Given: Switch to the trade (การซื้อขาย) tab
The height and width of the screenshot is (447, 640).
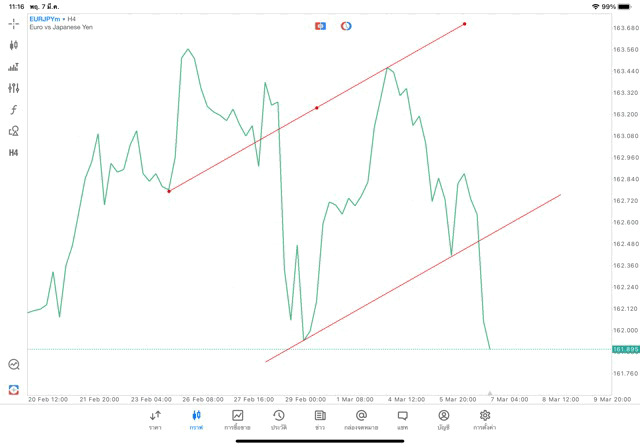Looking at the screenshot, I should coord(238,420).
